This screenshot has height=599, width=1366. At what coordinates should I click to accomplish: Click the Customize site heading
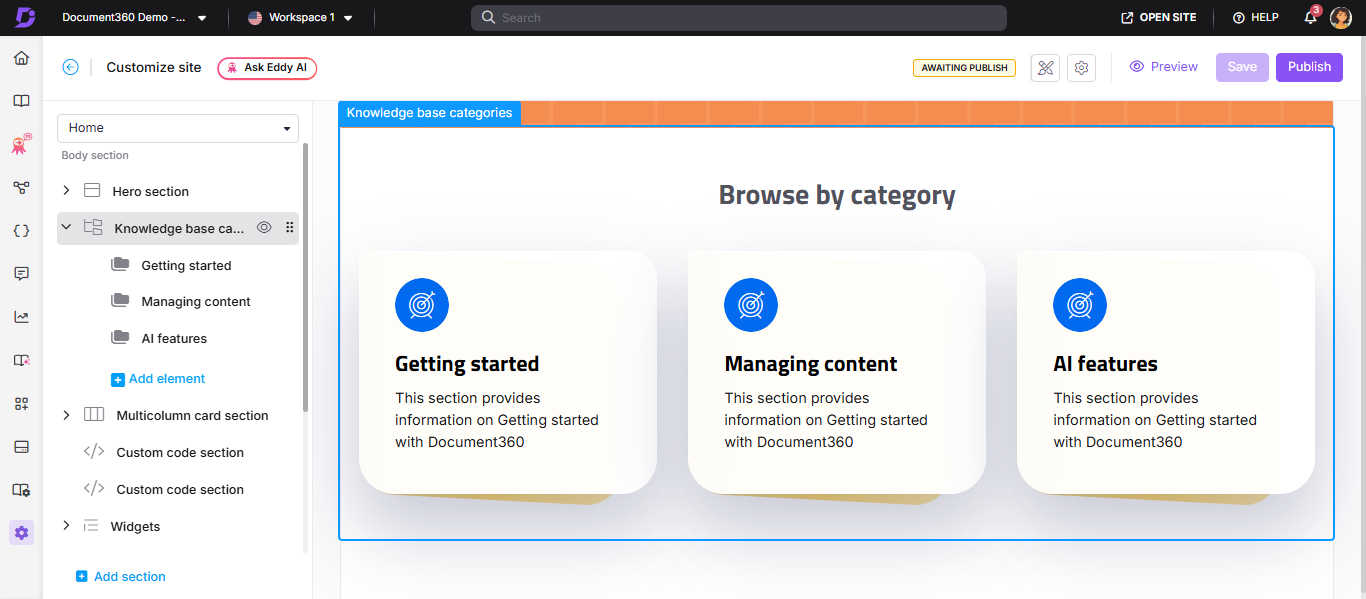(154, 67)
